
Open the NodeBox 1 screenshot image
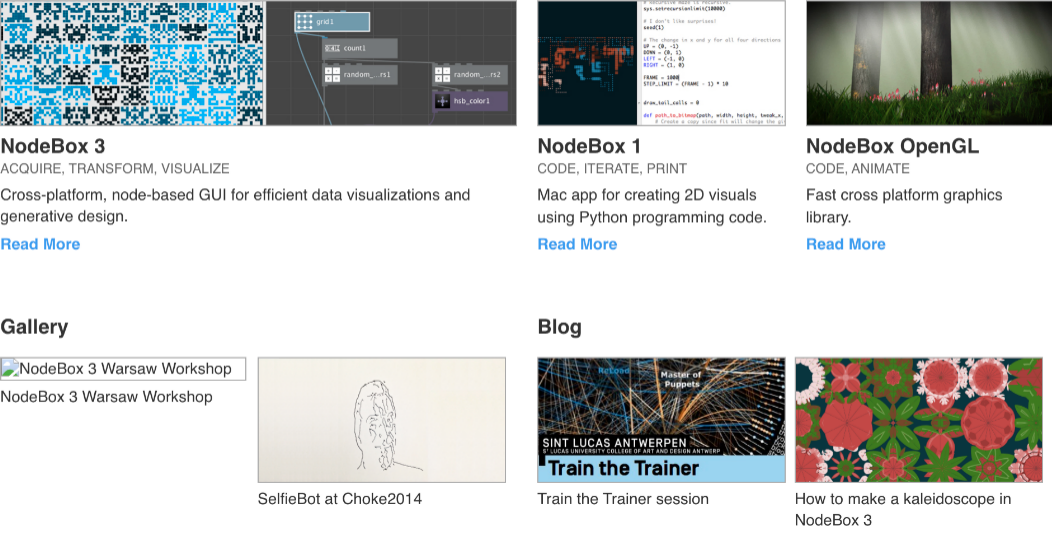pos(662,63)
